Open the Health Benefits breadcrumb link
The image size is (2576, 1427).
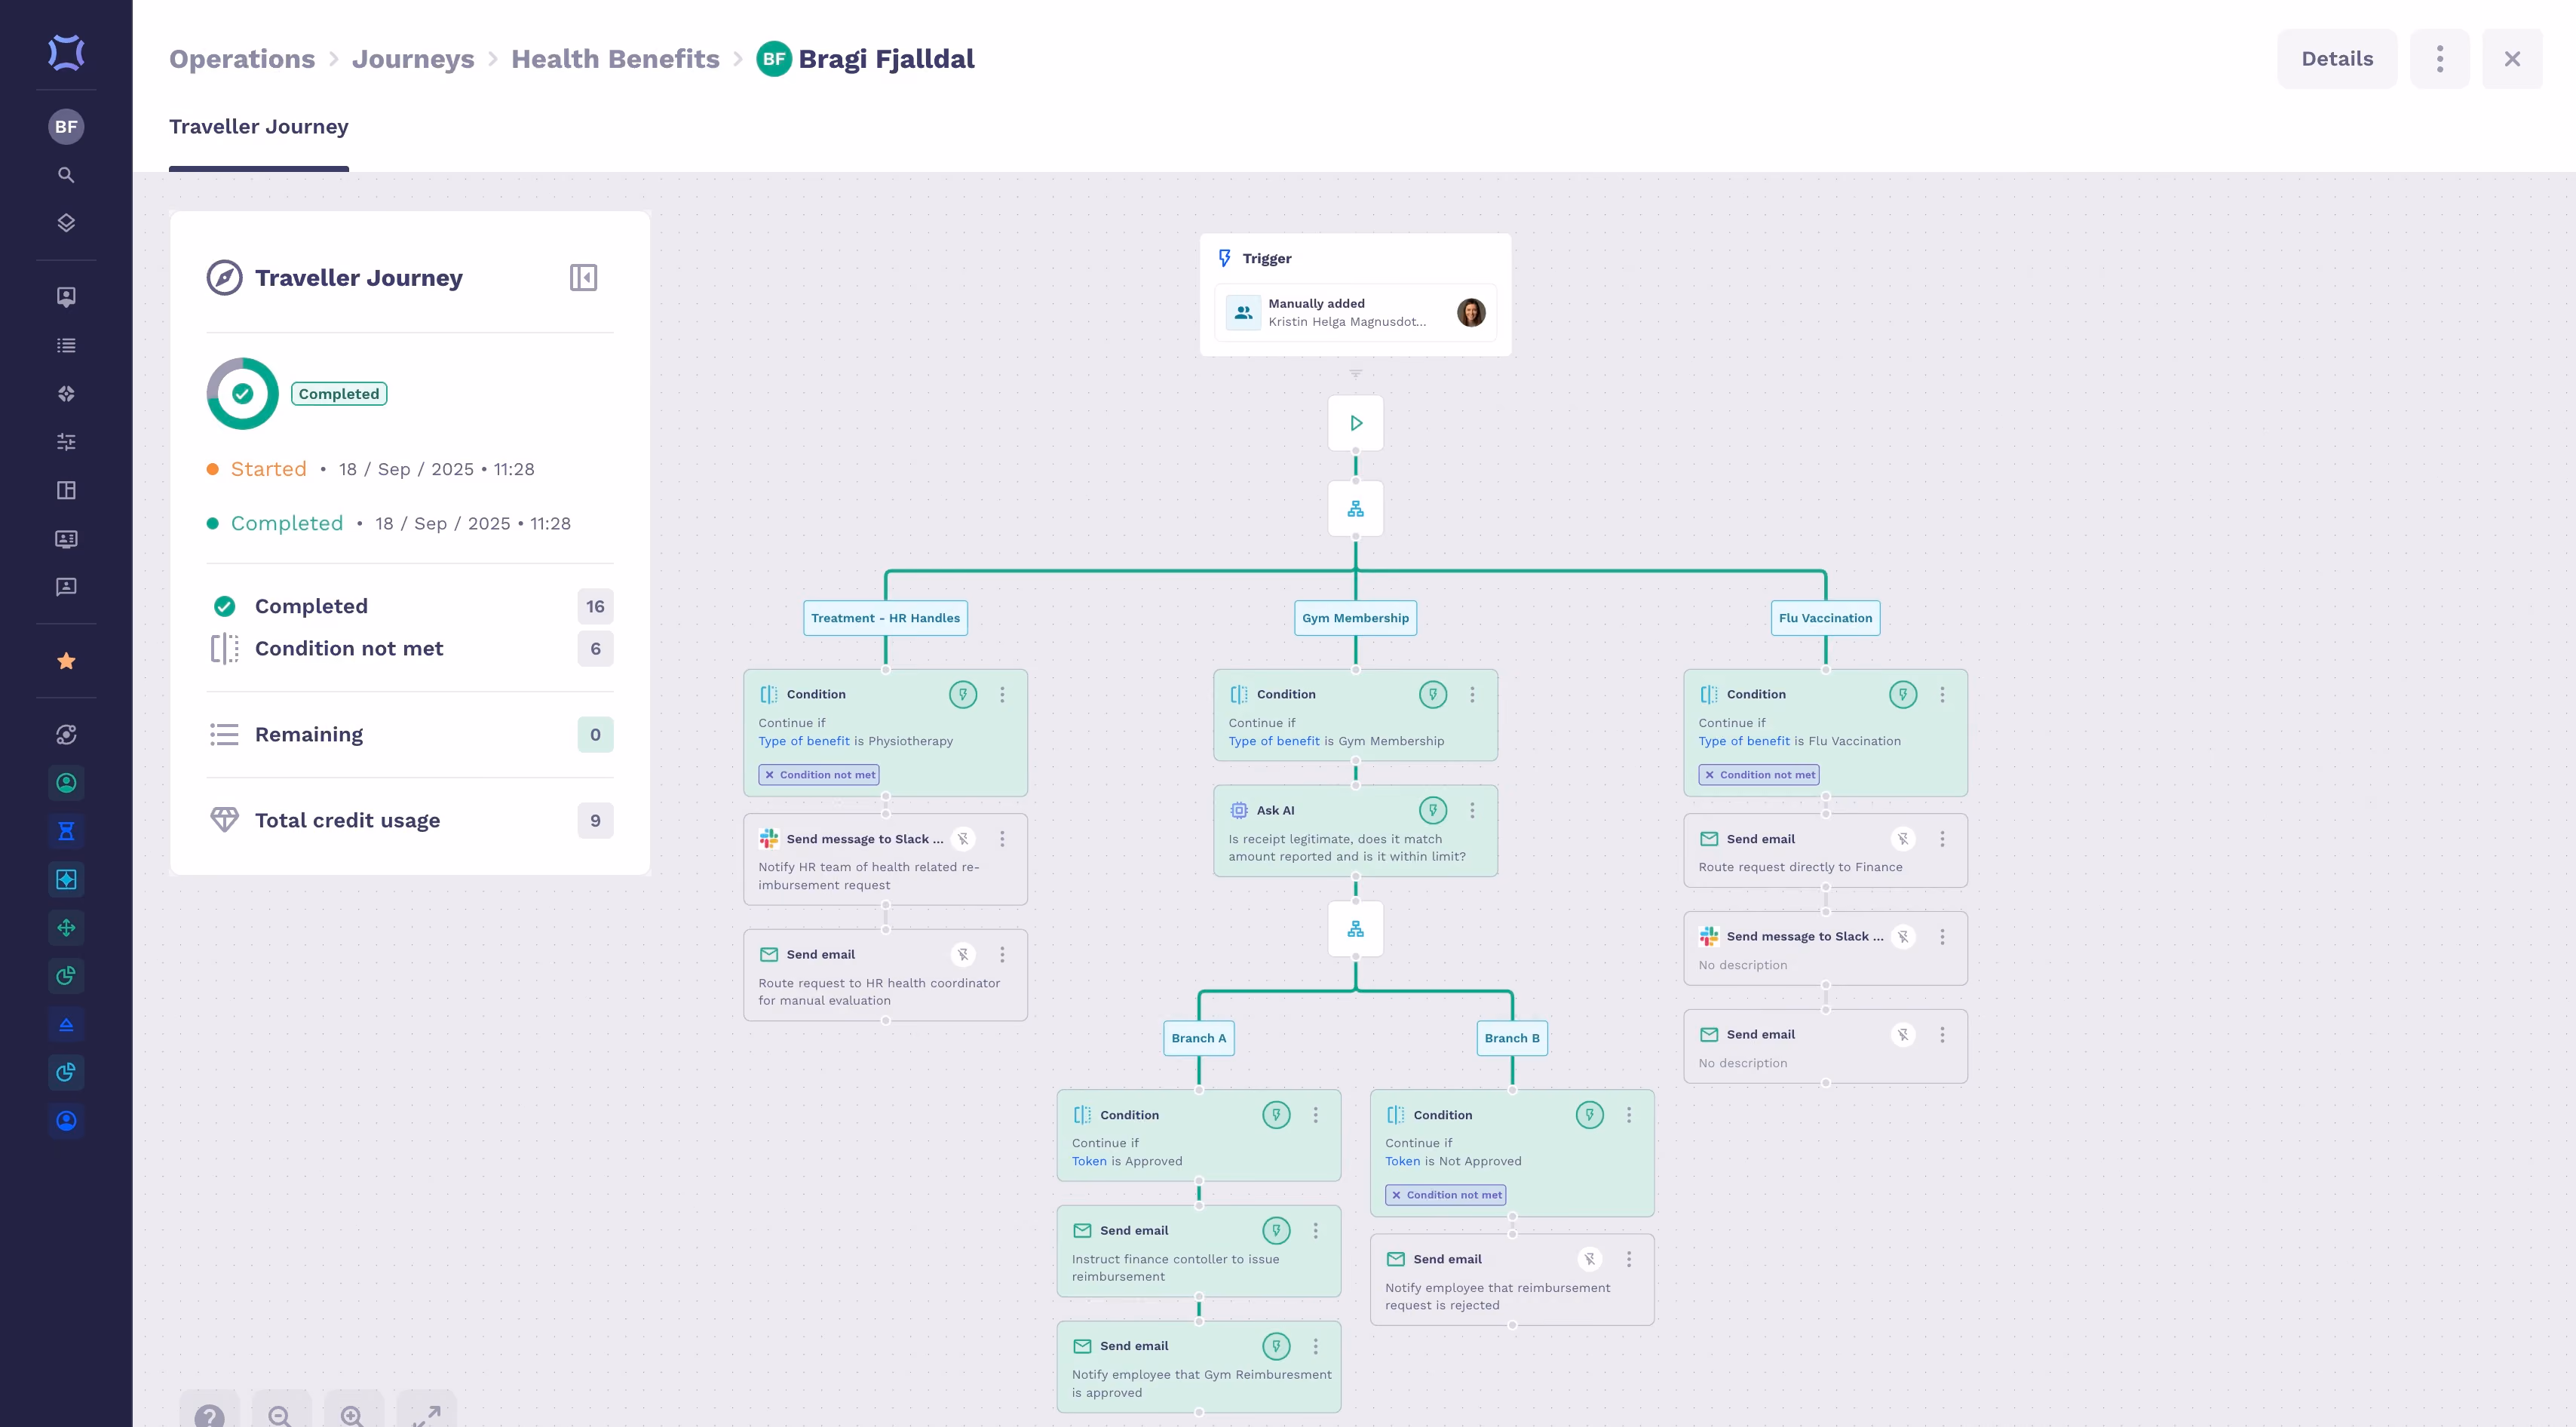[x=615, y=59]
